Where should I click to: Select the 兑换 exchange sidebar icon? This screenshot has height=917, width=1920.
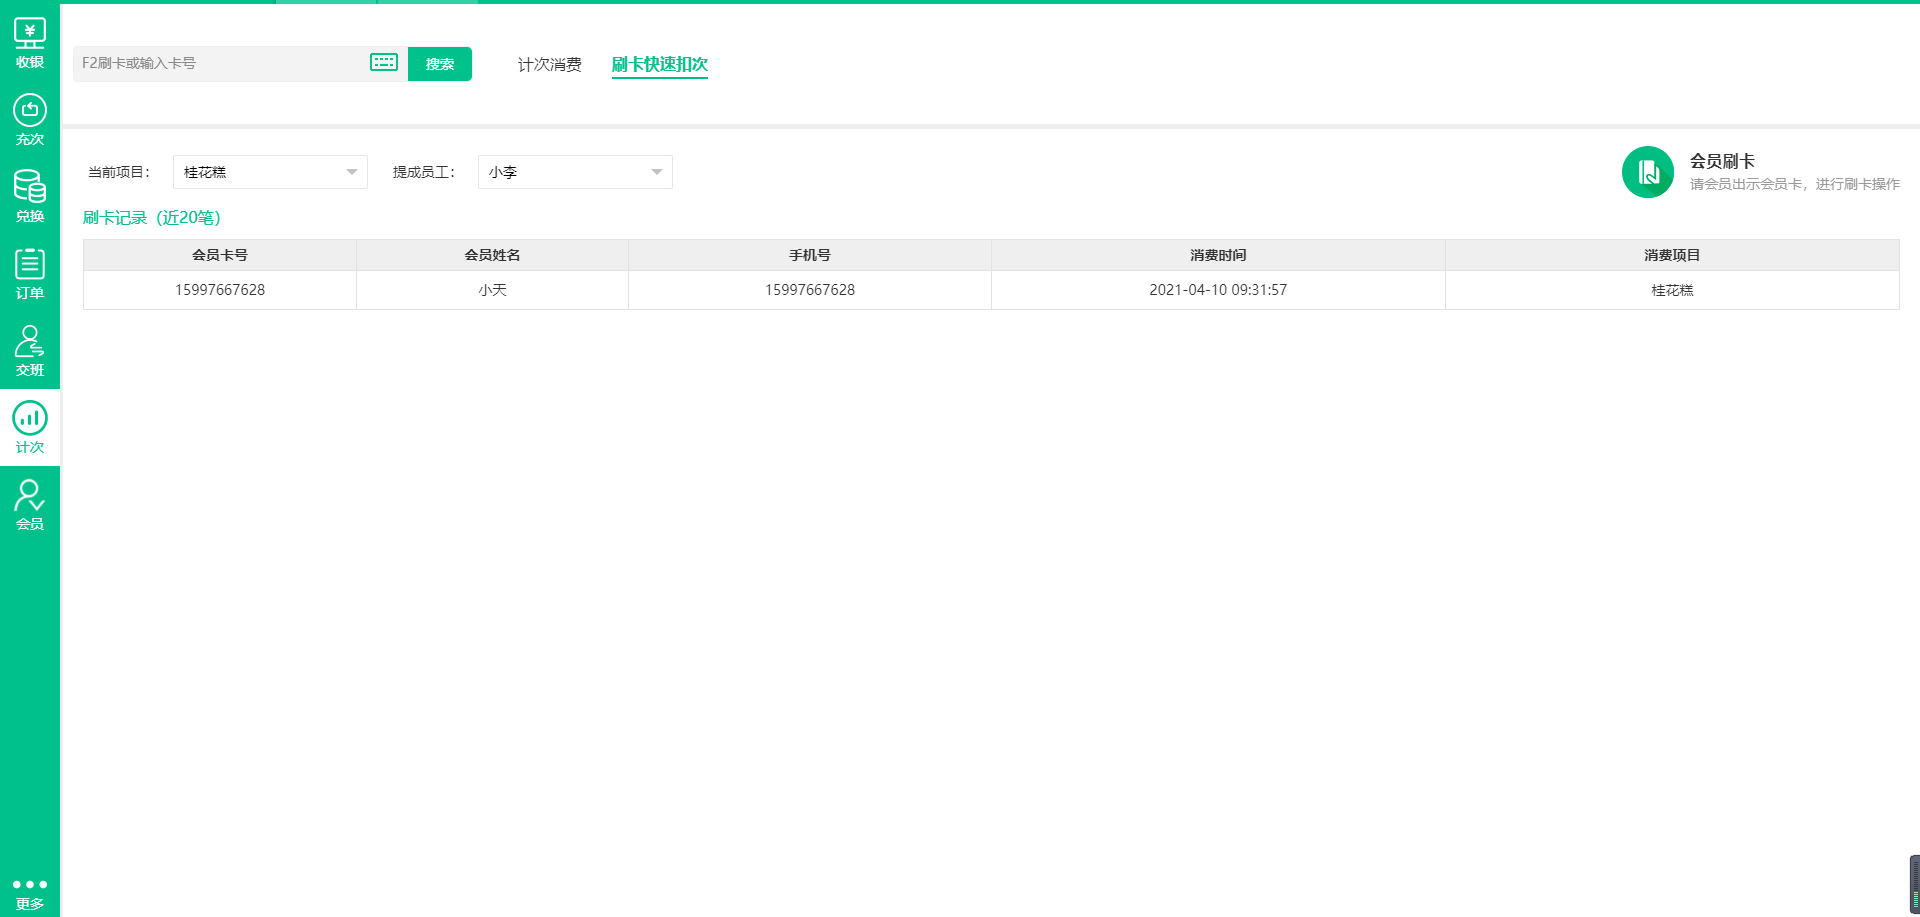coord(30,197)
